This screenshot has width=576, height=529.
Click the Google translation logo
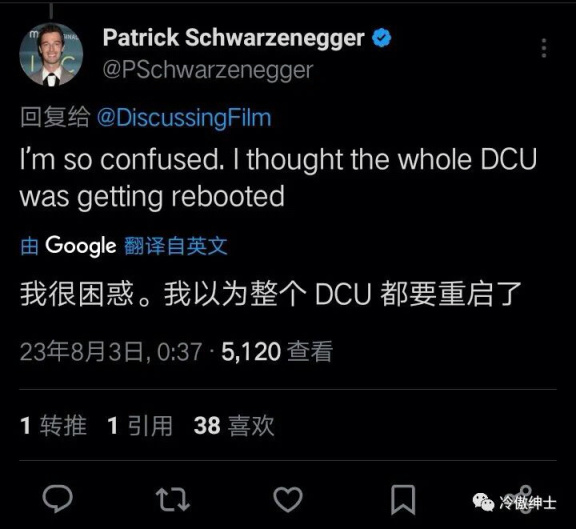point(81,246)
